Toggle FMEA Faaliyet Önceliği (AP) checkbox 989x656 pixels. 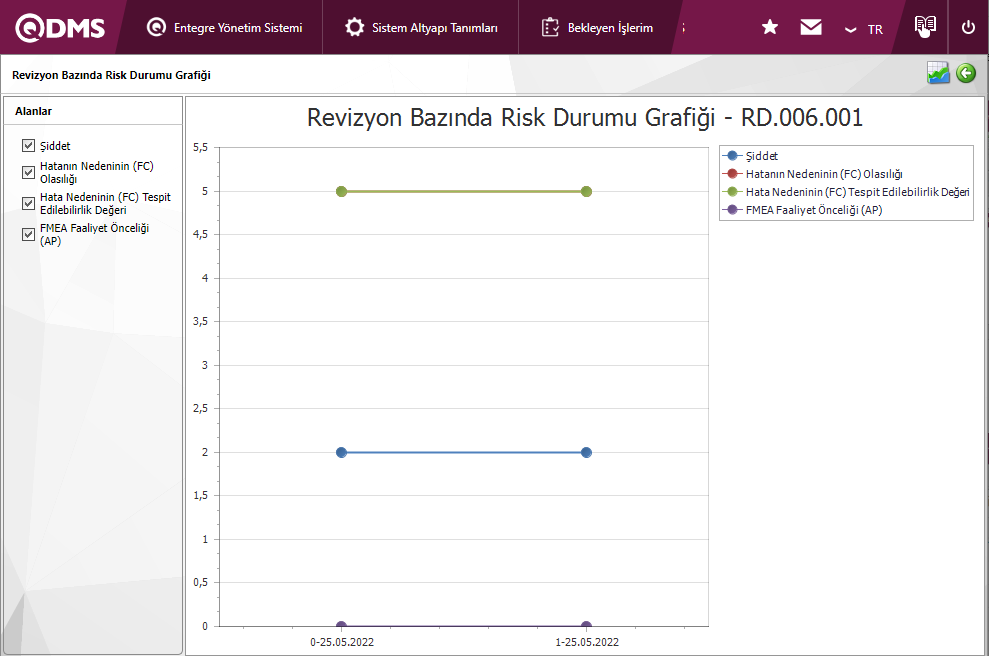point(28,234)
